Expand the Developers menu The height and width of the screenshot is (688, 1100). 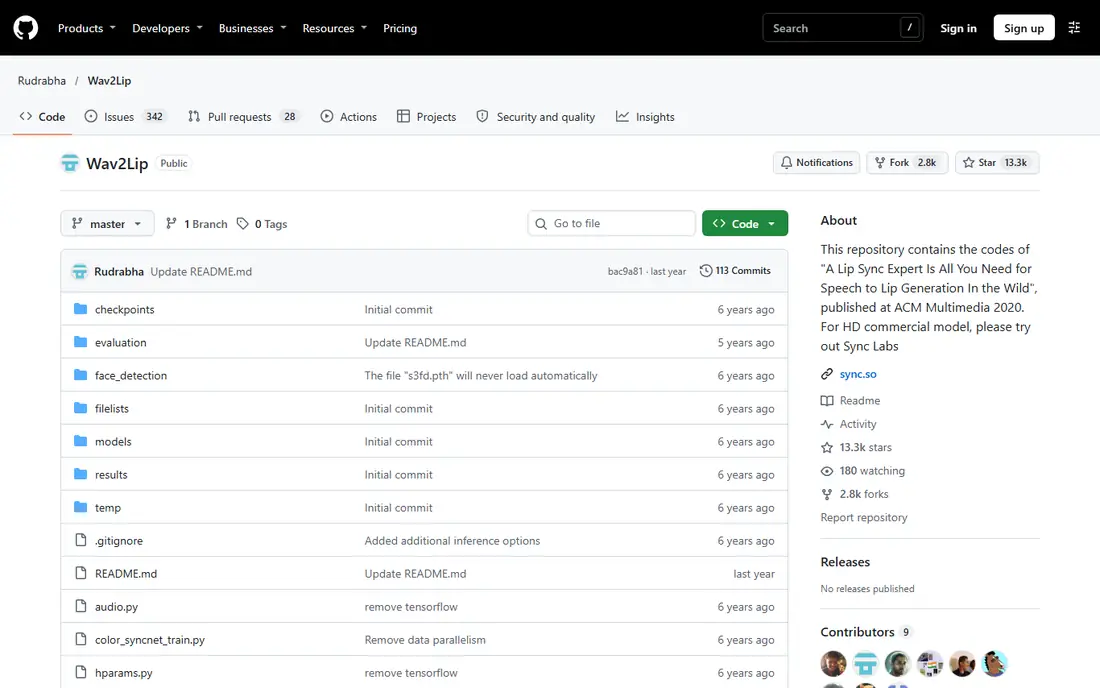click(x=167, y=28)
